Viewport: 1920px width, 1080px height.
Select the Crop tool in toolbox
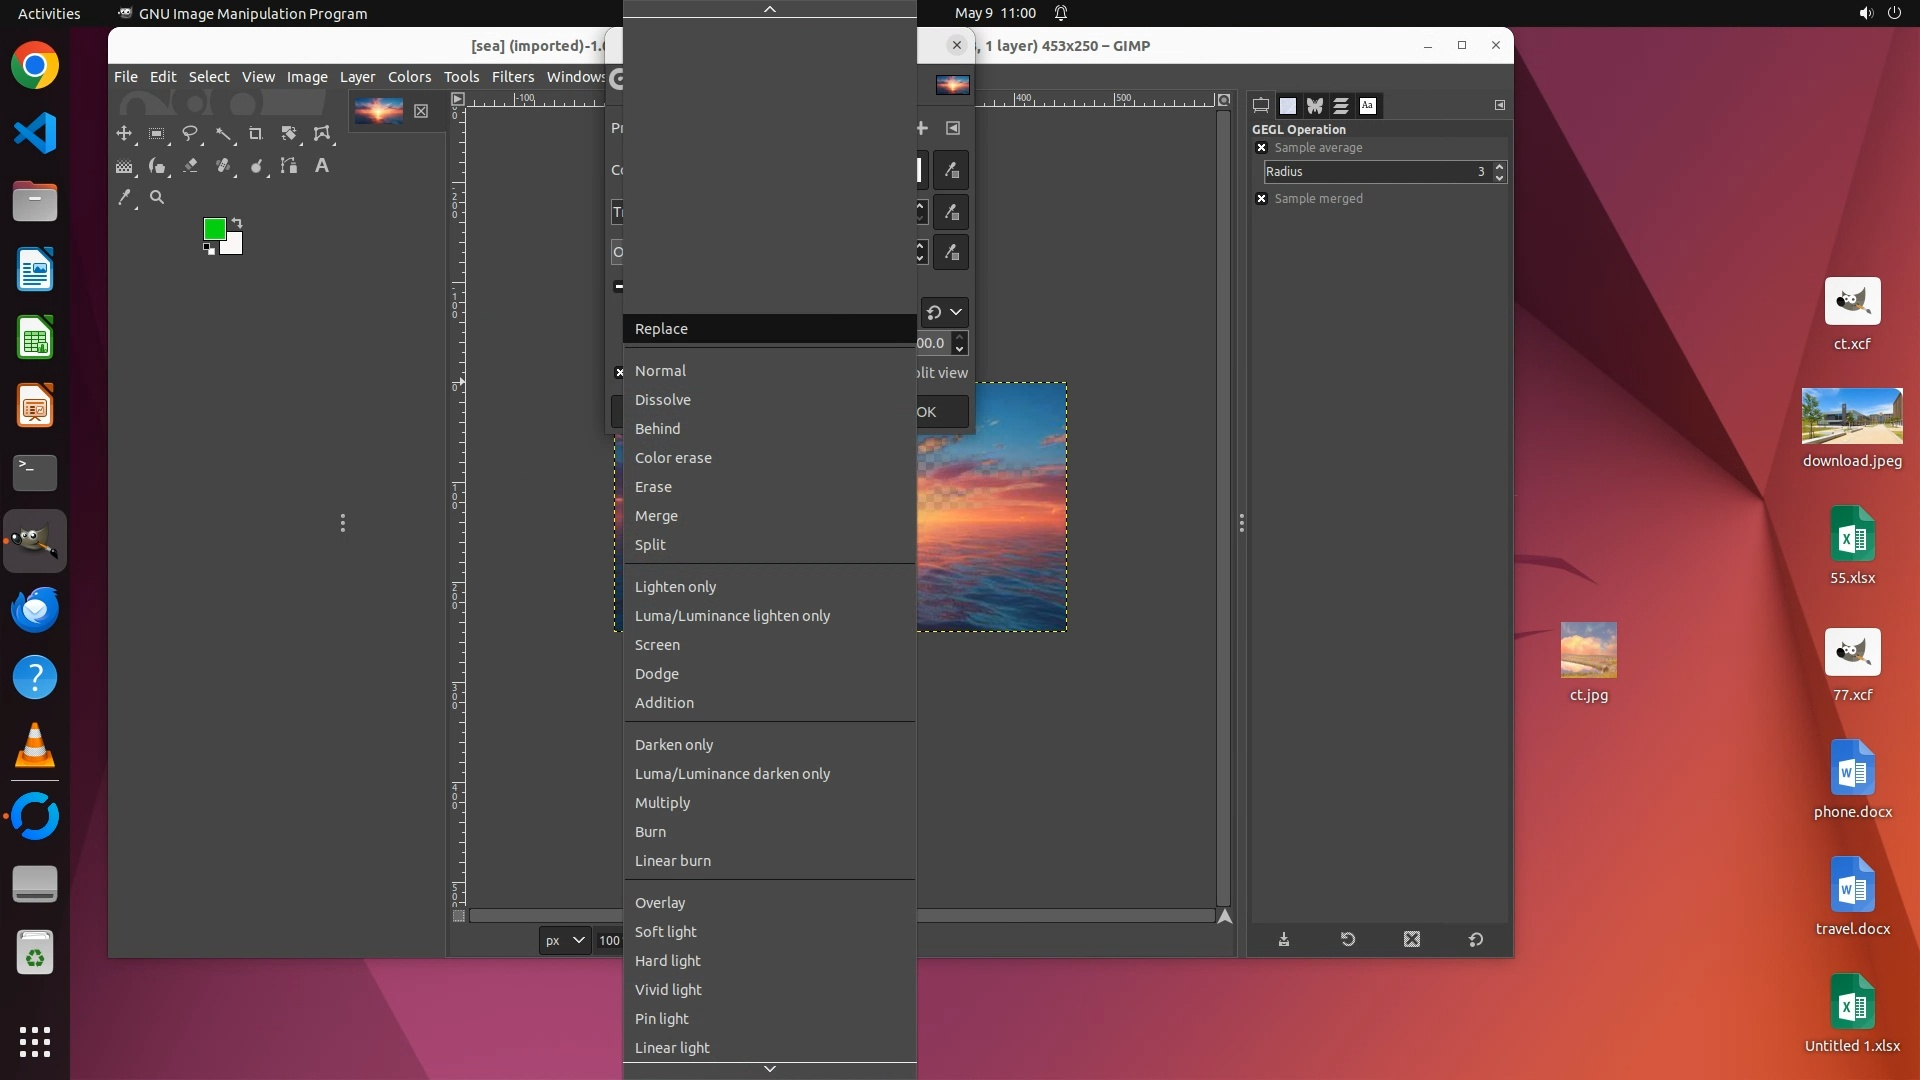[x=255, y=133]
